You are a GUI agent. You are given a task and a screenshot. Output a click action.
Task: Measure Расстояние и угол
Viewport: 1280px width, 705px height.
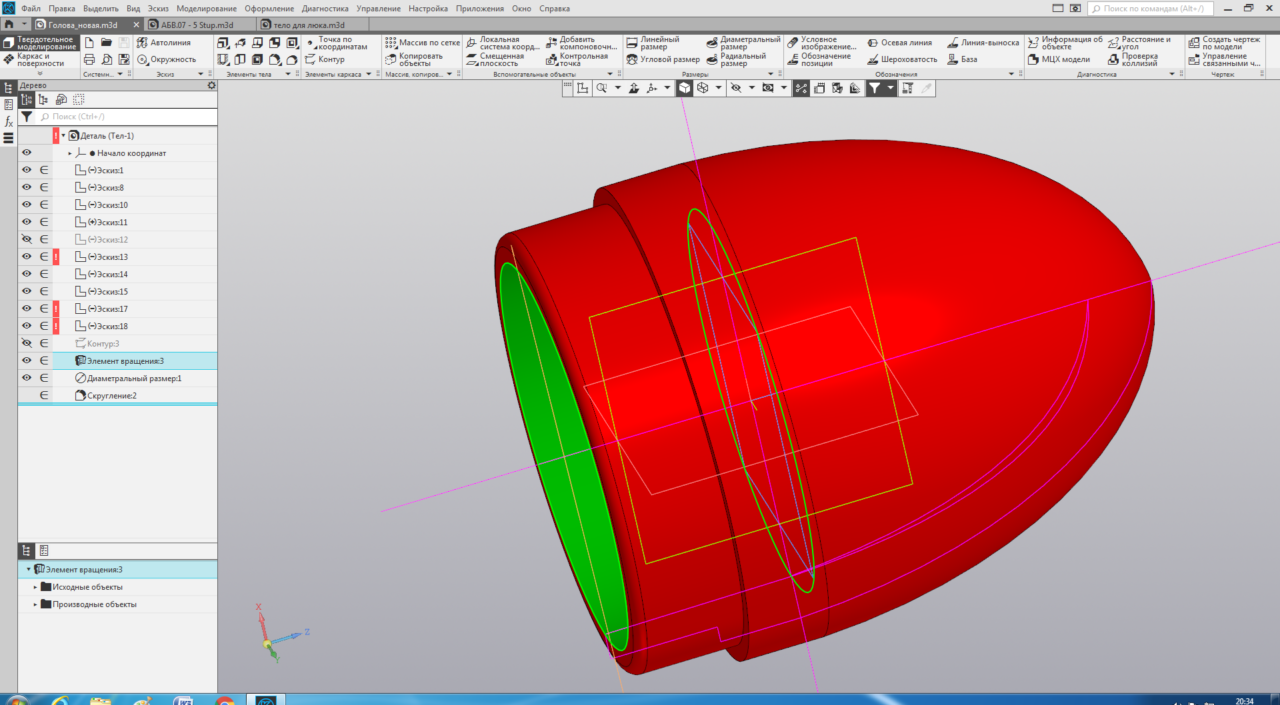1138,43
